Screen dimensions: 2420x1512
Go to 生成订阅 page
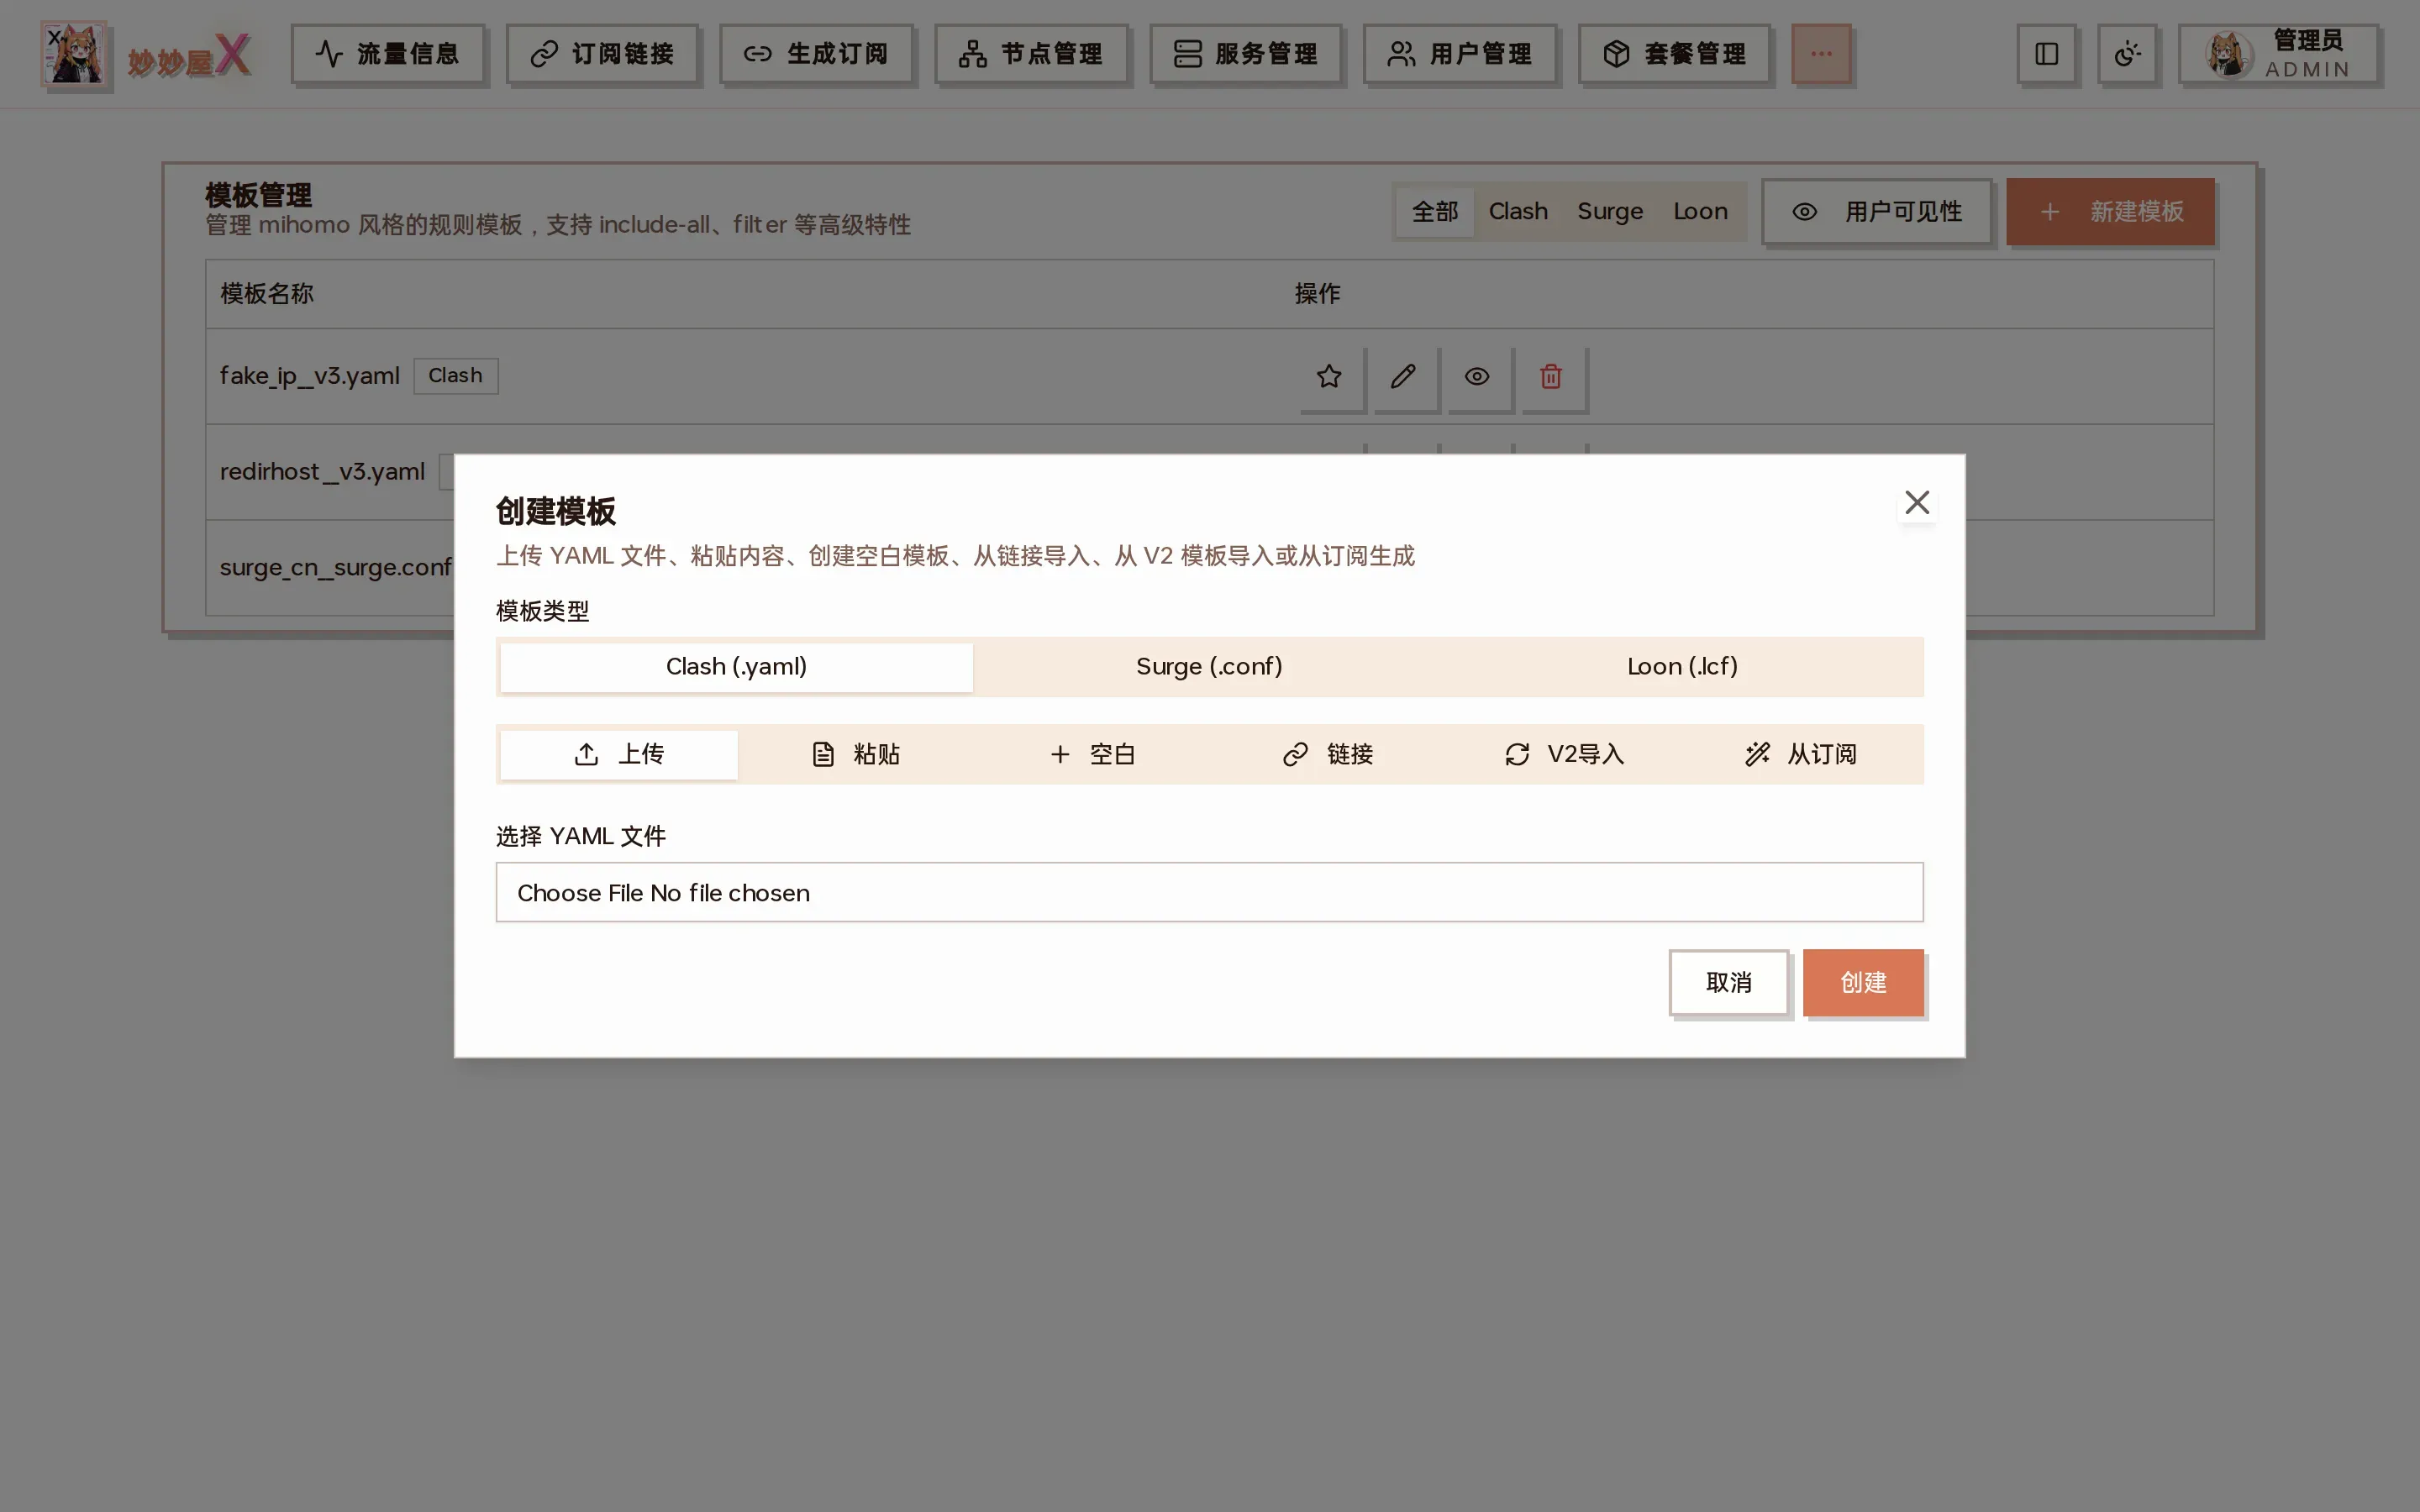coord(816,54)
